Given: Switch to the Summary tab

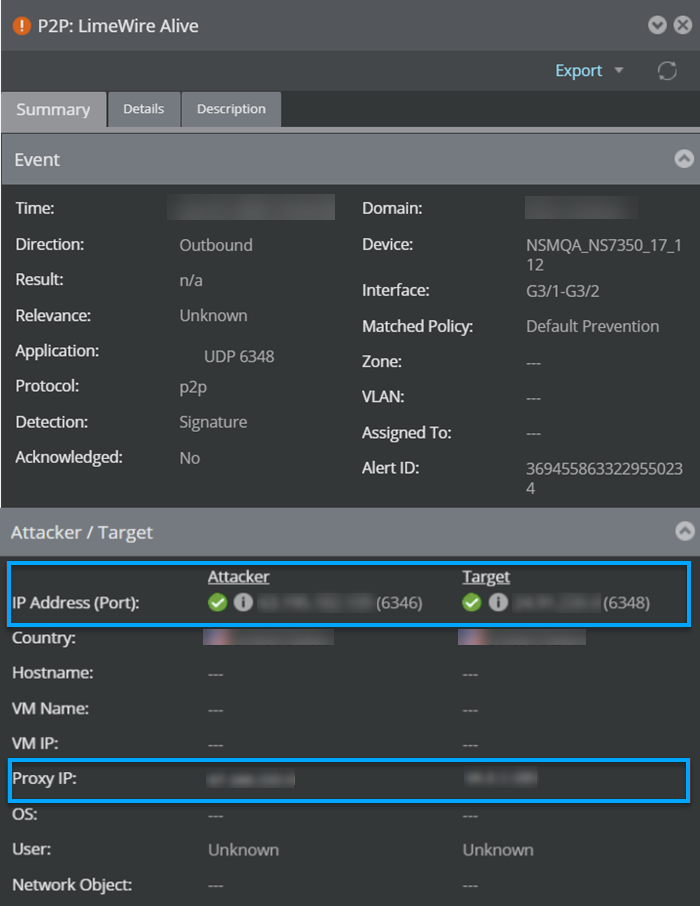Looking at the screenshot, I should [53, 109].
